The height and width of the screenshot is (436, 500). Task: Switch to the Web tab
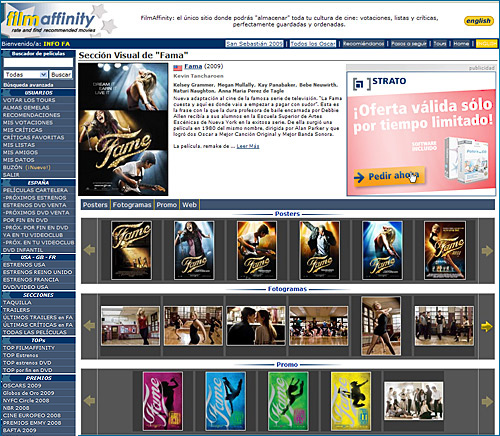189,205
